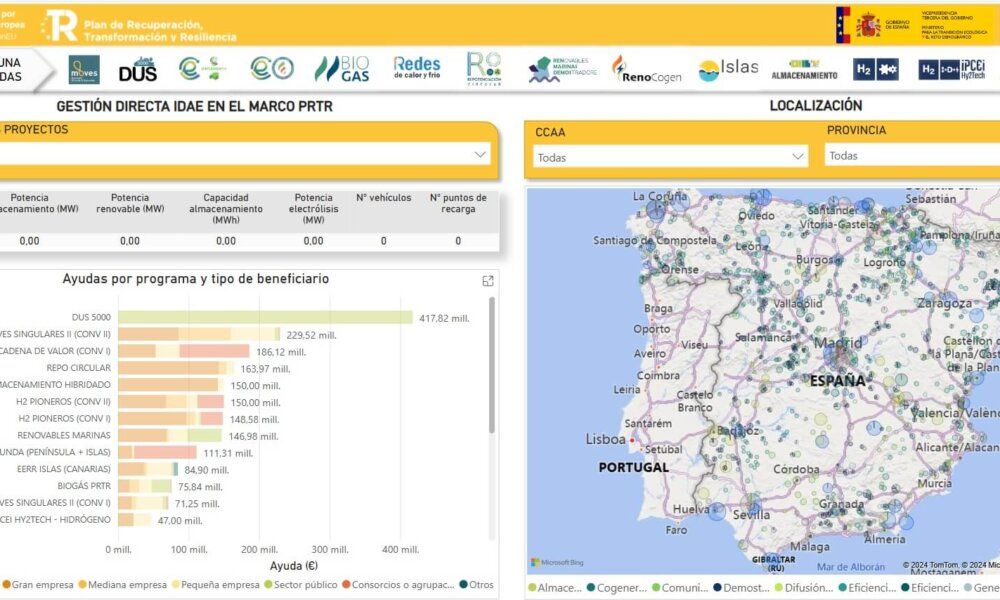Screen dimensions: 1000x600
Task: Open the DUS 5000 program filter icon
Action: coord(141,68)
